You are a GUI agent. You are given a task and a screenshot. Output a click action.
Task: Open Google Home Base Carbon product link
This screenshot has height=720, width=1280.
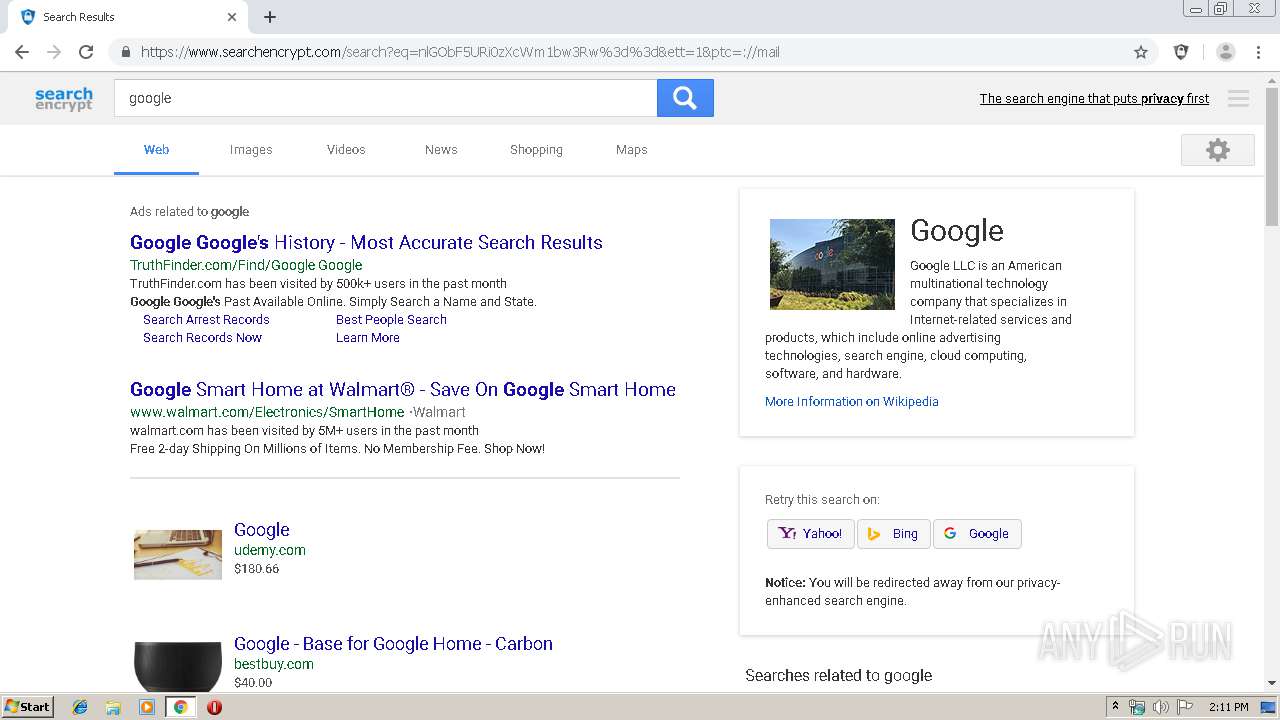[393, 644]
